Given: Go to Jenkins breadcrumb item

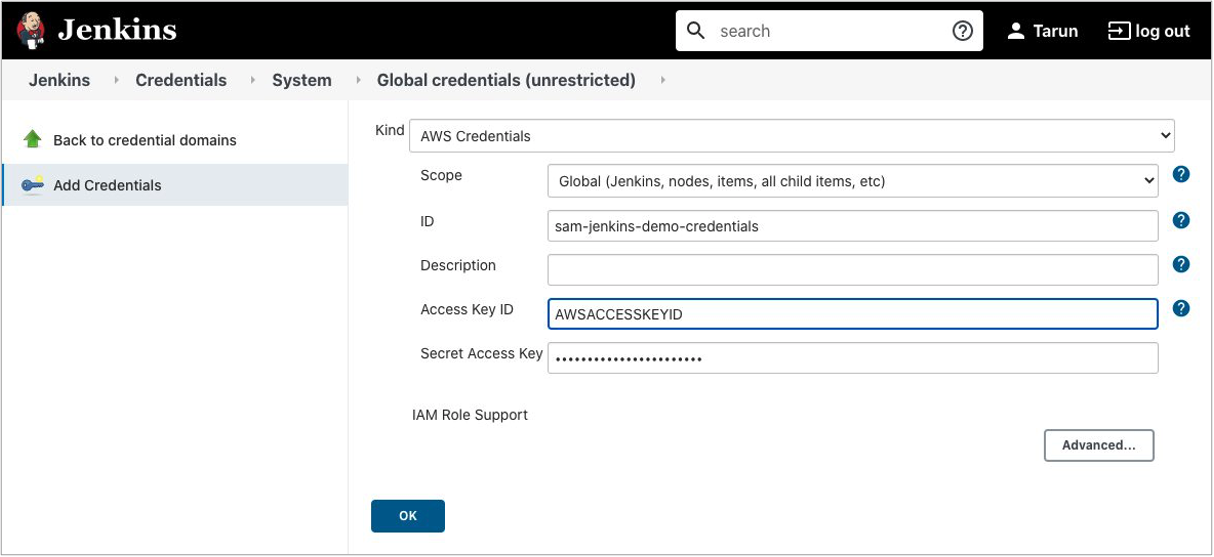Looking at the screenshot, I should tap(59, 80).
